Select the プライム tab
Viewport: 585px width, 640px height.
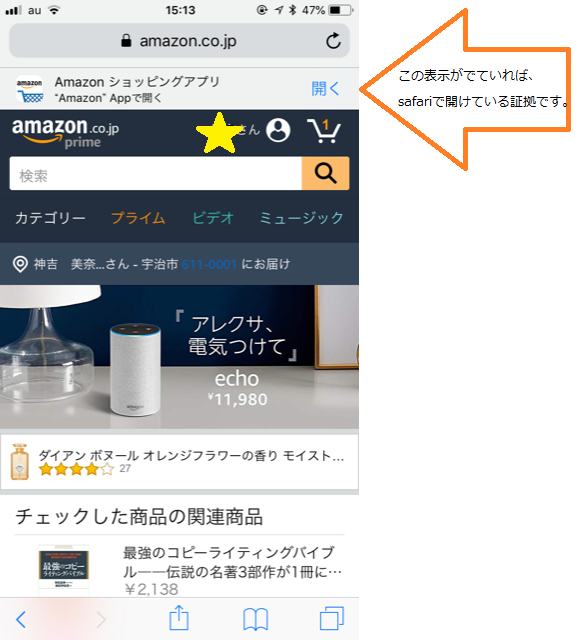[x=138, y=218]
